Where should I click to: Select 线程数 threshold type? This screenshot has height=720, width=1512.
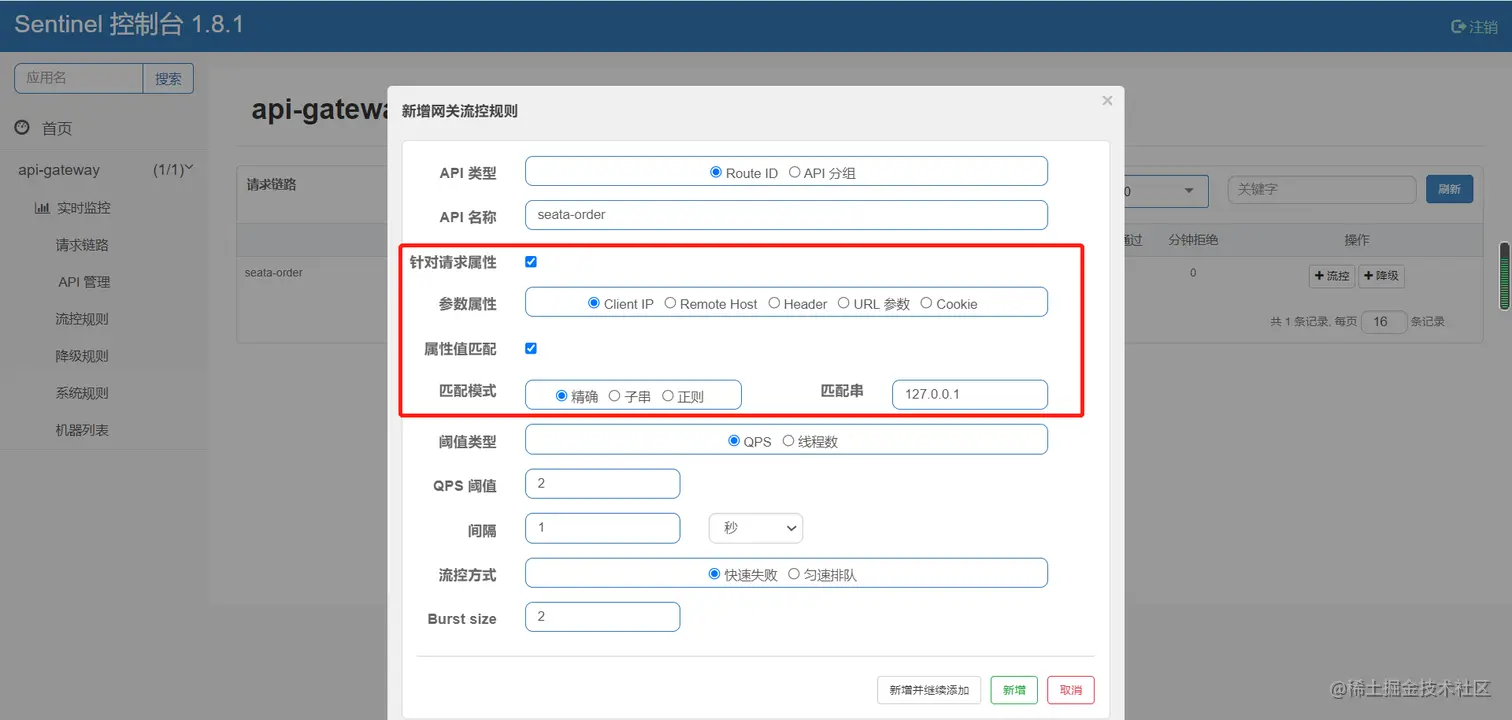pos(788,440)
